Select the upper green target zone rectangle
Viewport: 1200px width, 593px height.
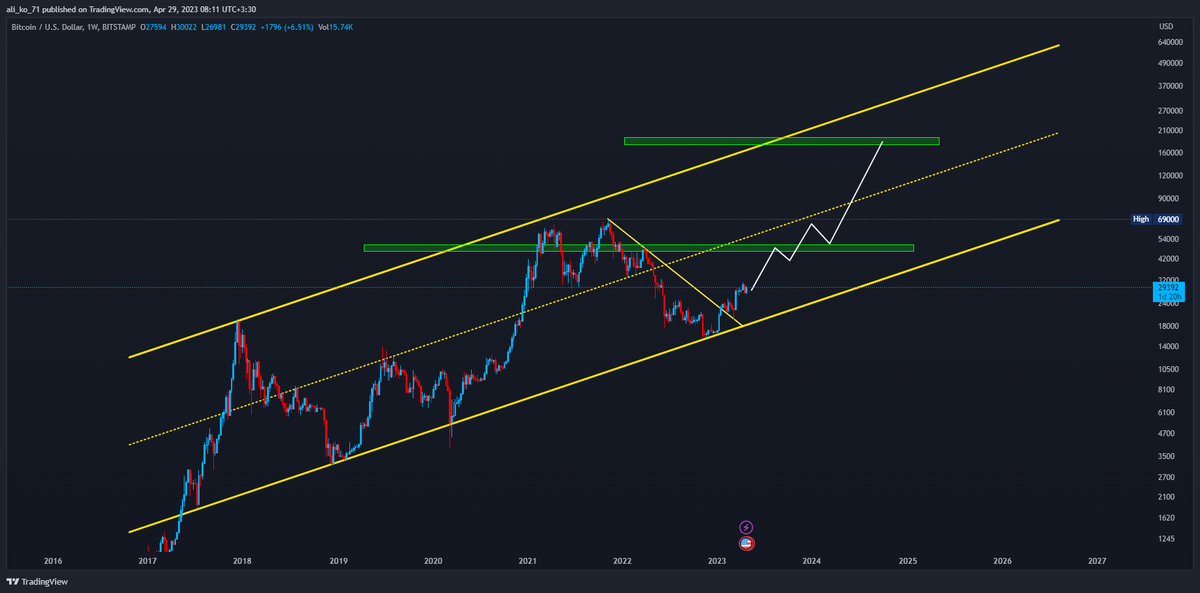click(x=780, y=141)
